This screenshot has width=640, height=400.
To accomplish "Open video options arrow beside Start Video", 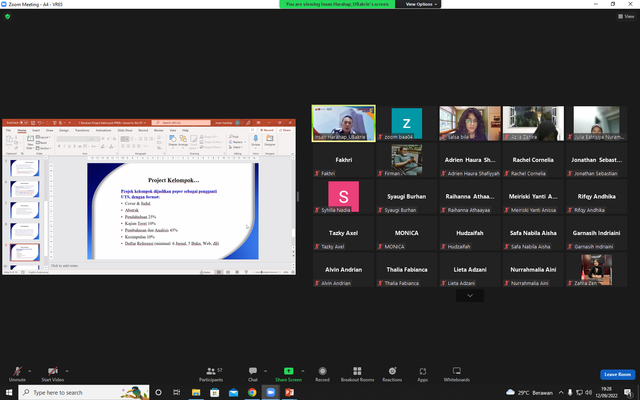I will point(67,371).
